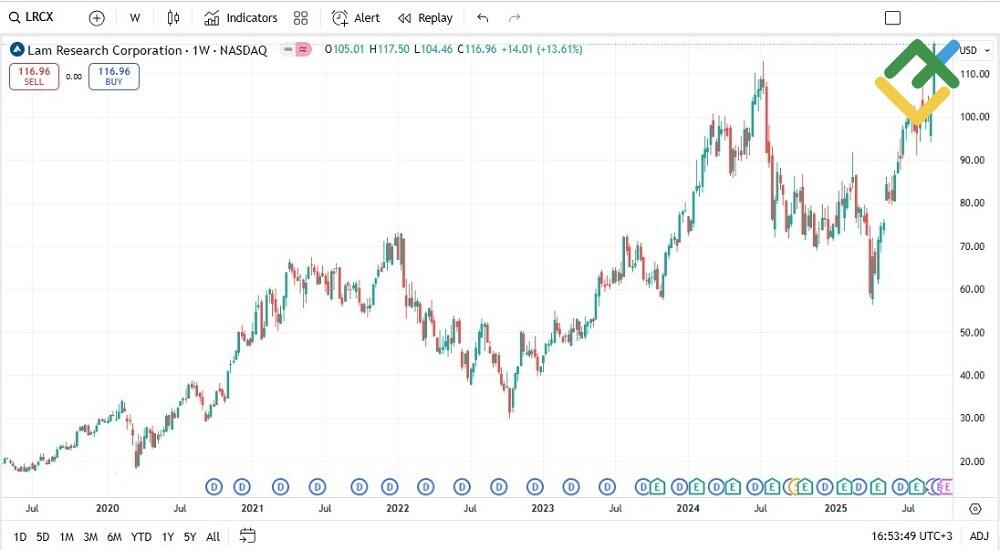1000x550 pixels.
Task: Click the 2023 time axis label
Action: coord(543,509)
